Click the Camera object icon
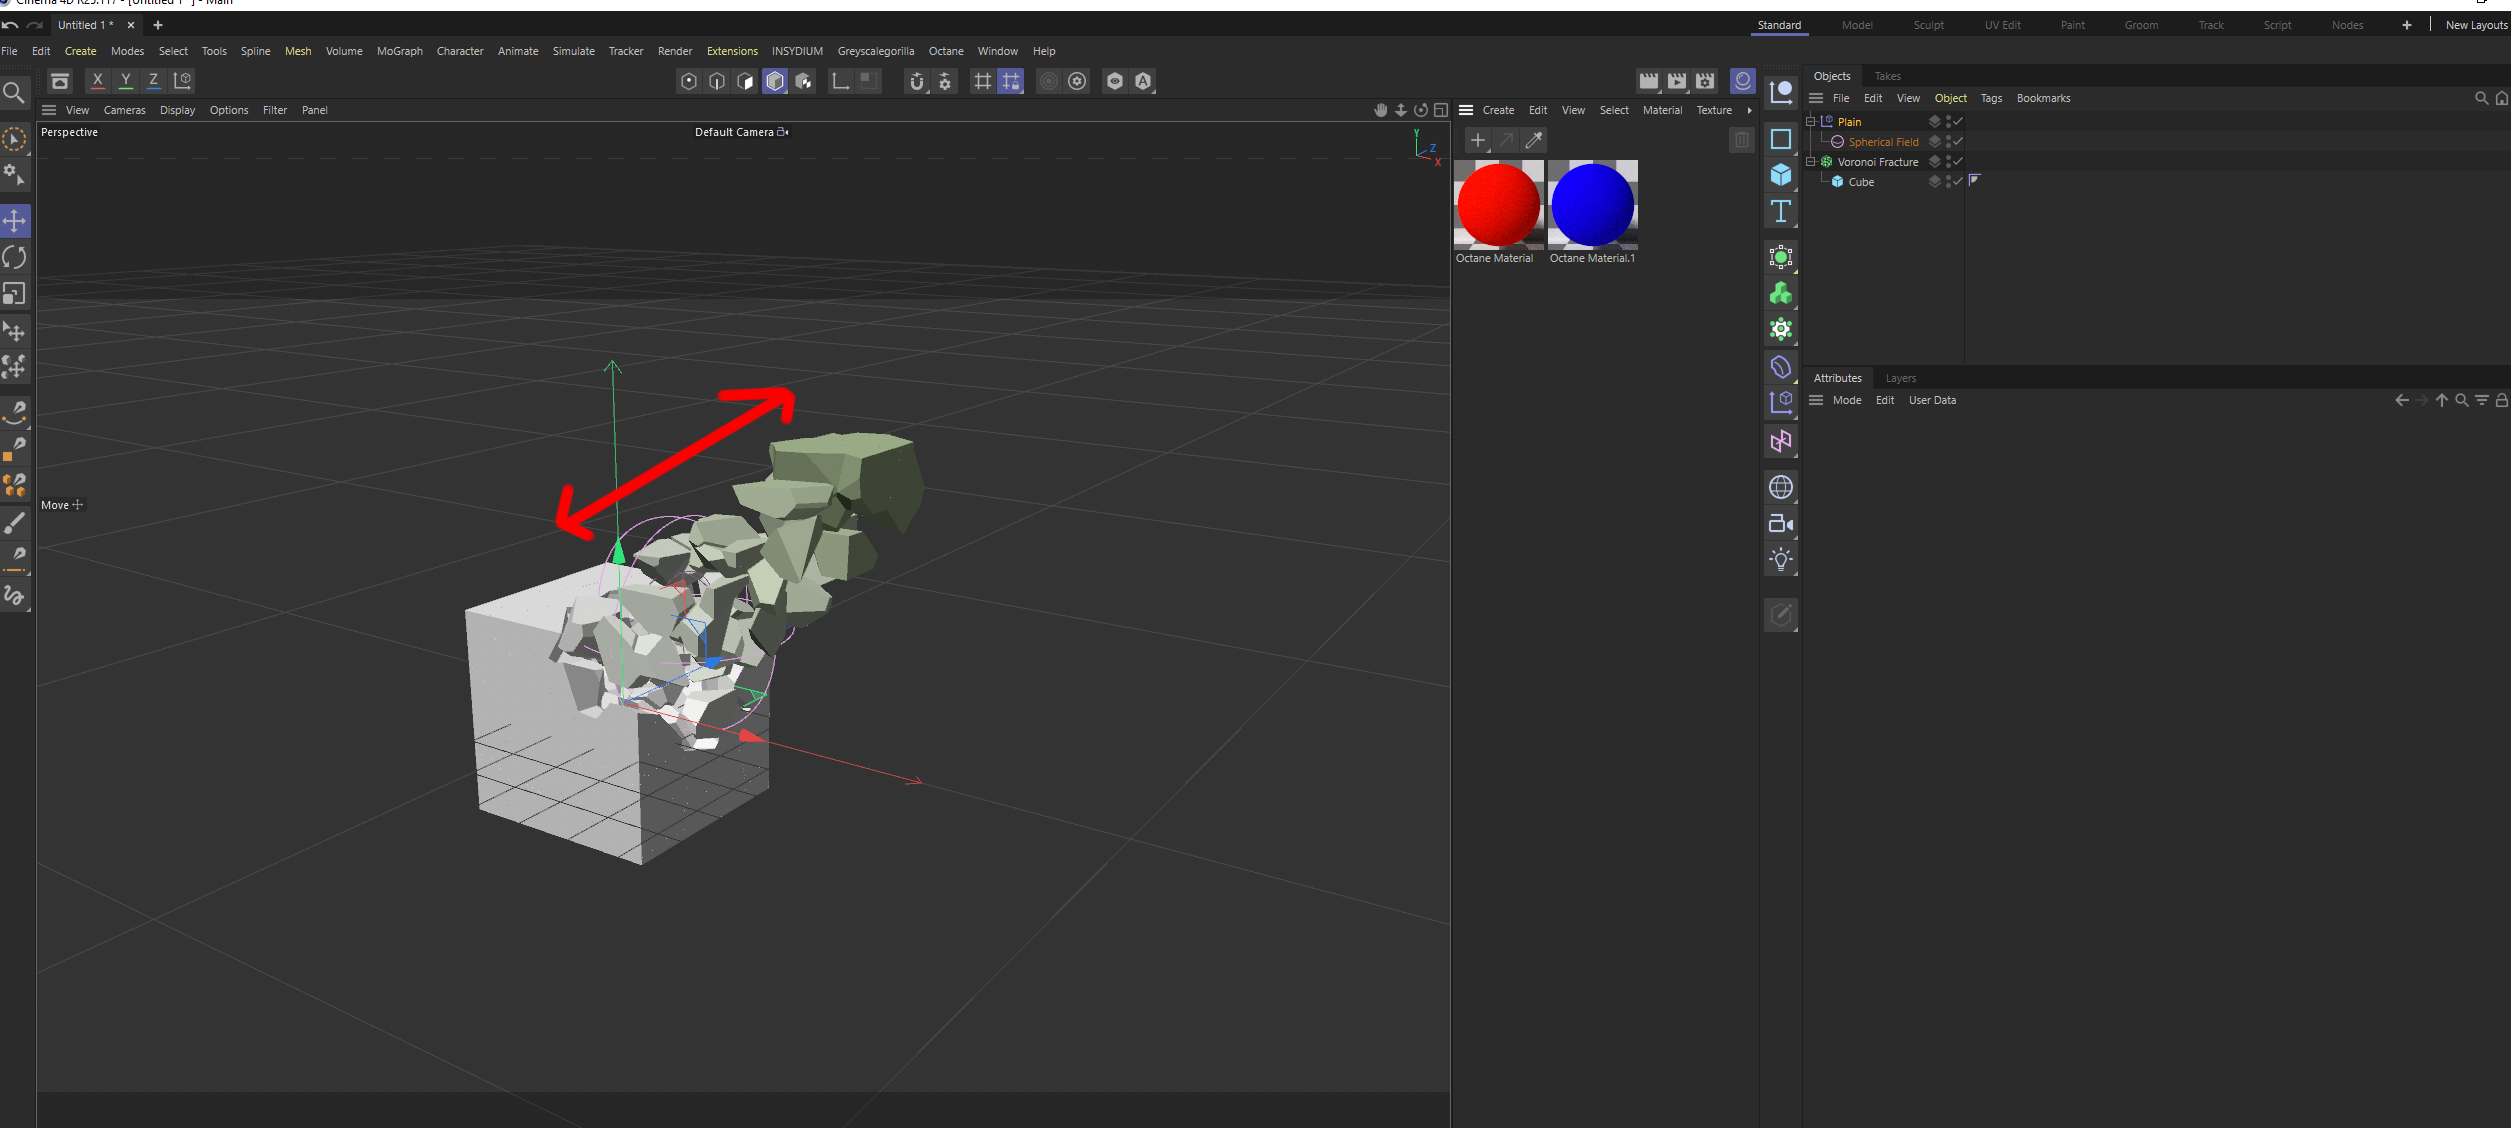The width and height of the screenshot is (2511, 1128). (1780, 524)
